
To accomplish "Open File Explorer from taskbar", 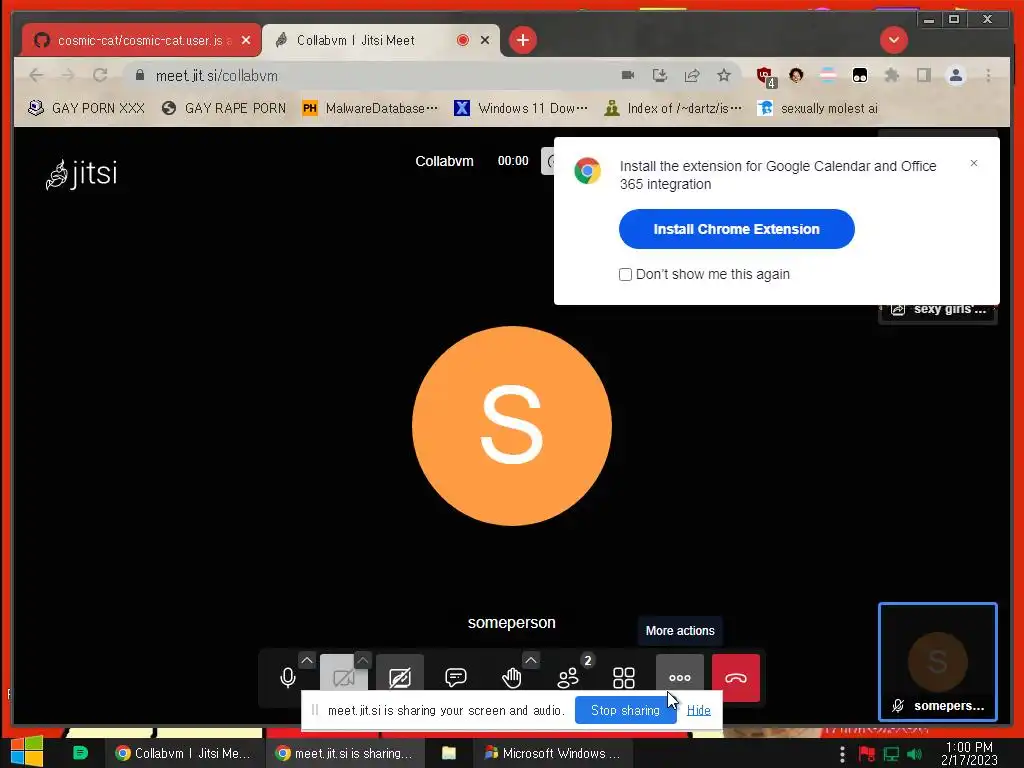I will click(x=449, y=753).
